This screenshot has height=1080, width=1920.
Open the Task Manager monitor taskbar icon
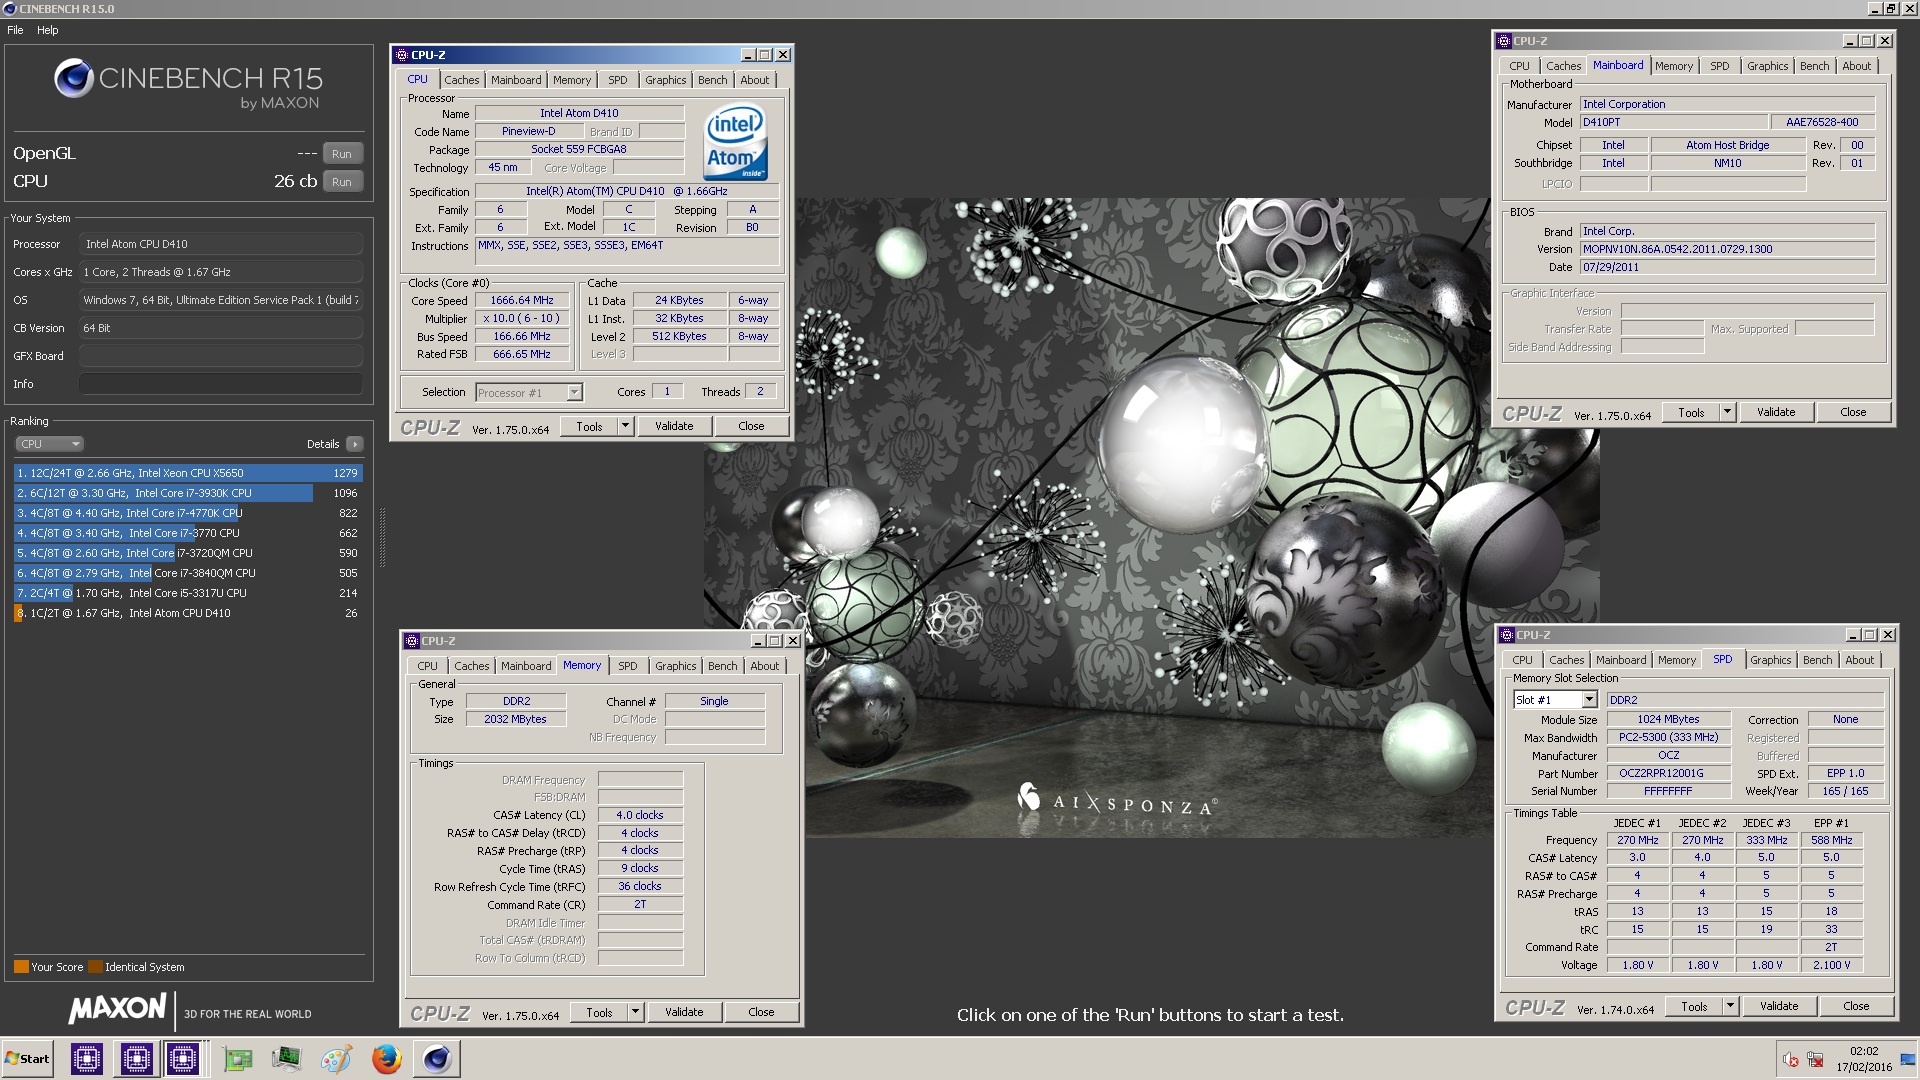286,1059
